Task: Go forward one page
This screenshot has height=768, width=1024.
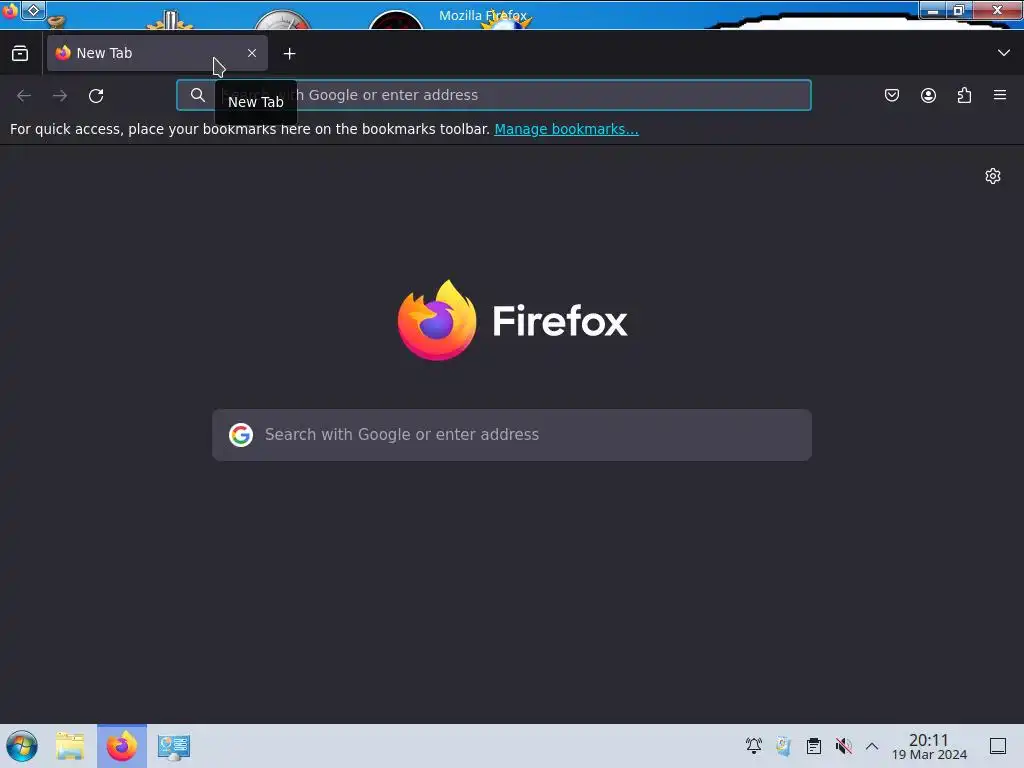Action: 60,95
